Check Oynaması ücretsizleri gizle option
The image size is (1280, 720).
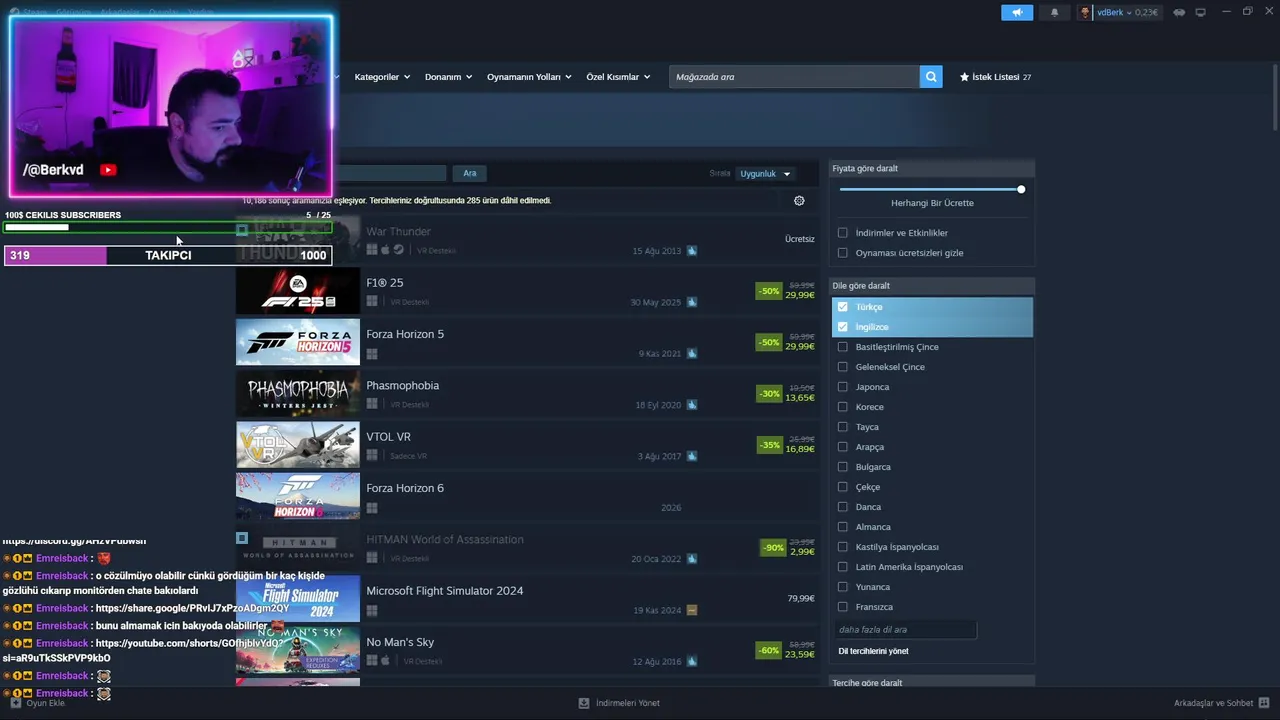tap(842, 253)
